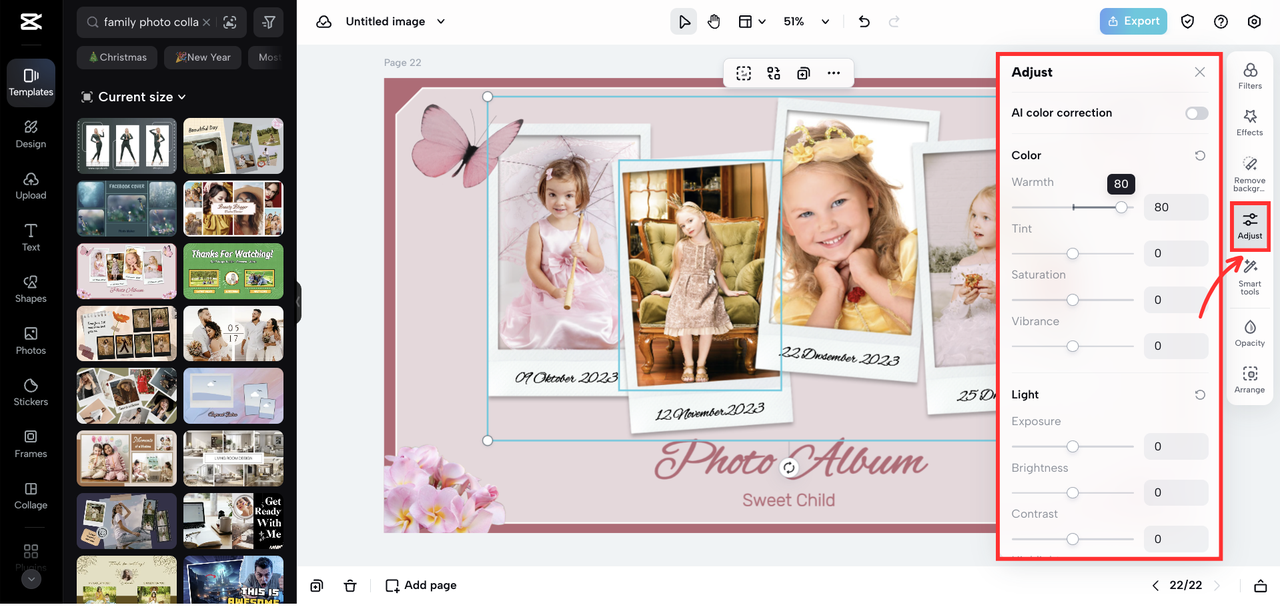Select the Thanks For Watching template thumbnail
This screenshot has width=1280, height=613.
(233, 271)
